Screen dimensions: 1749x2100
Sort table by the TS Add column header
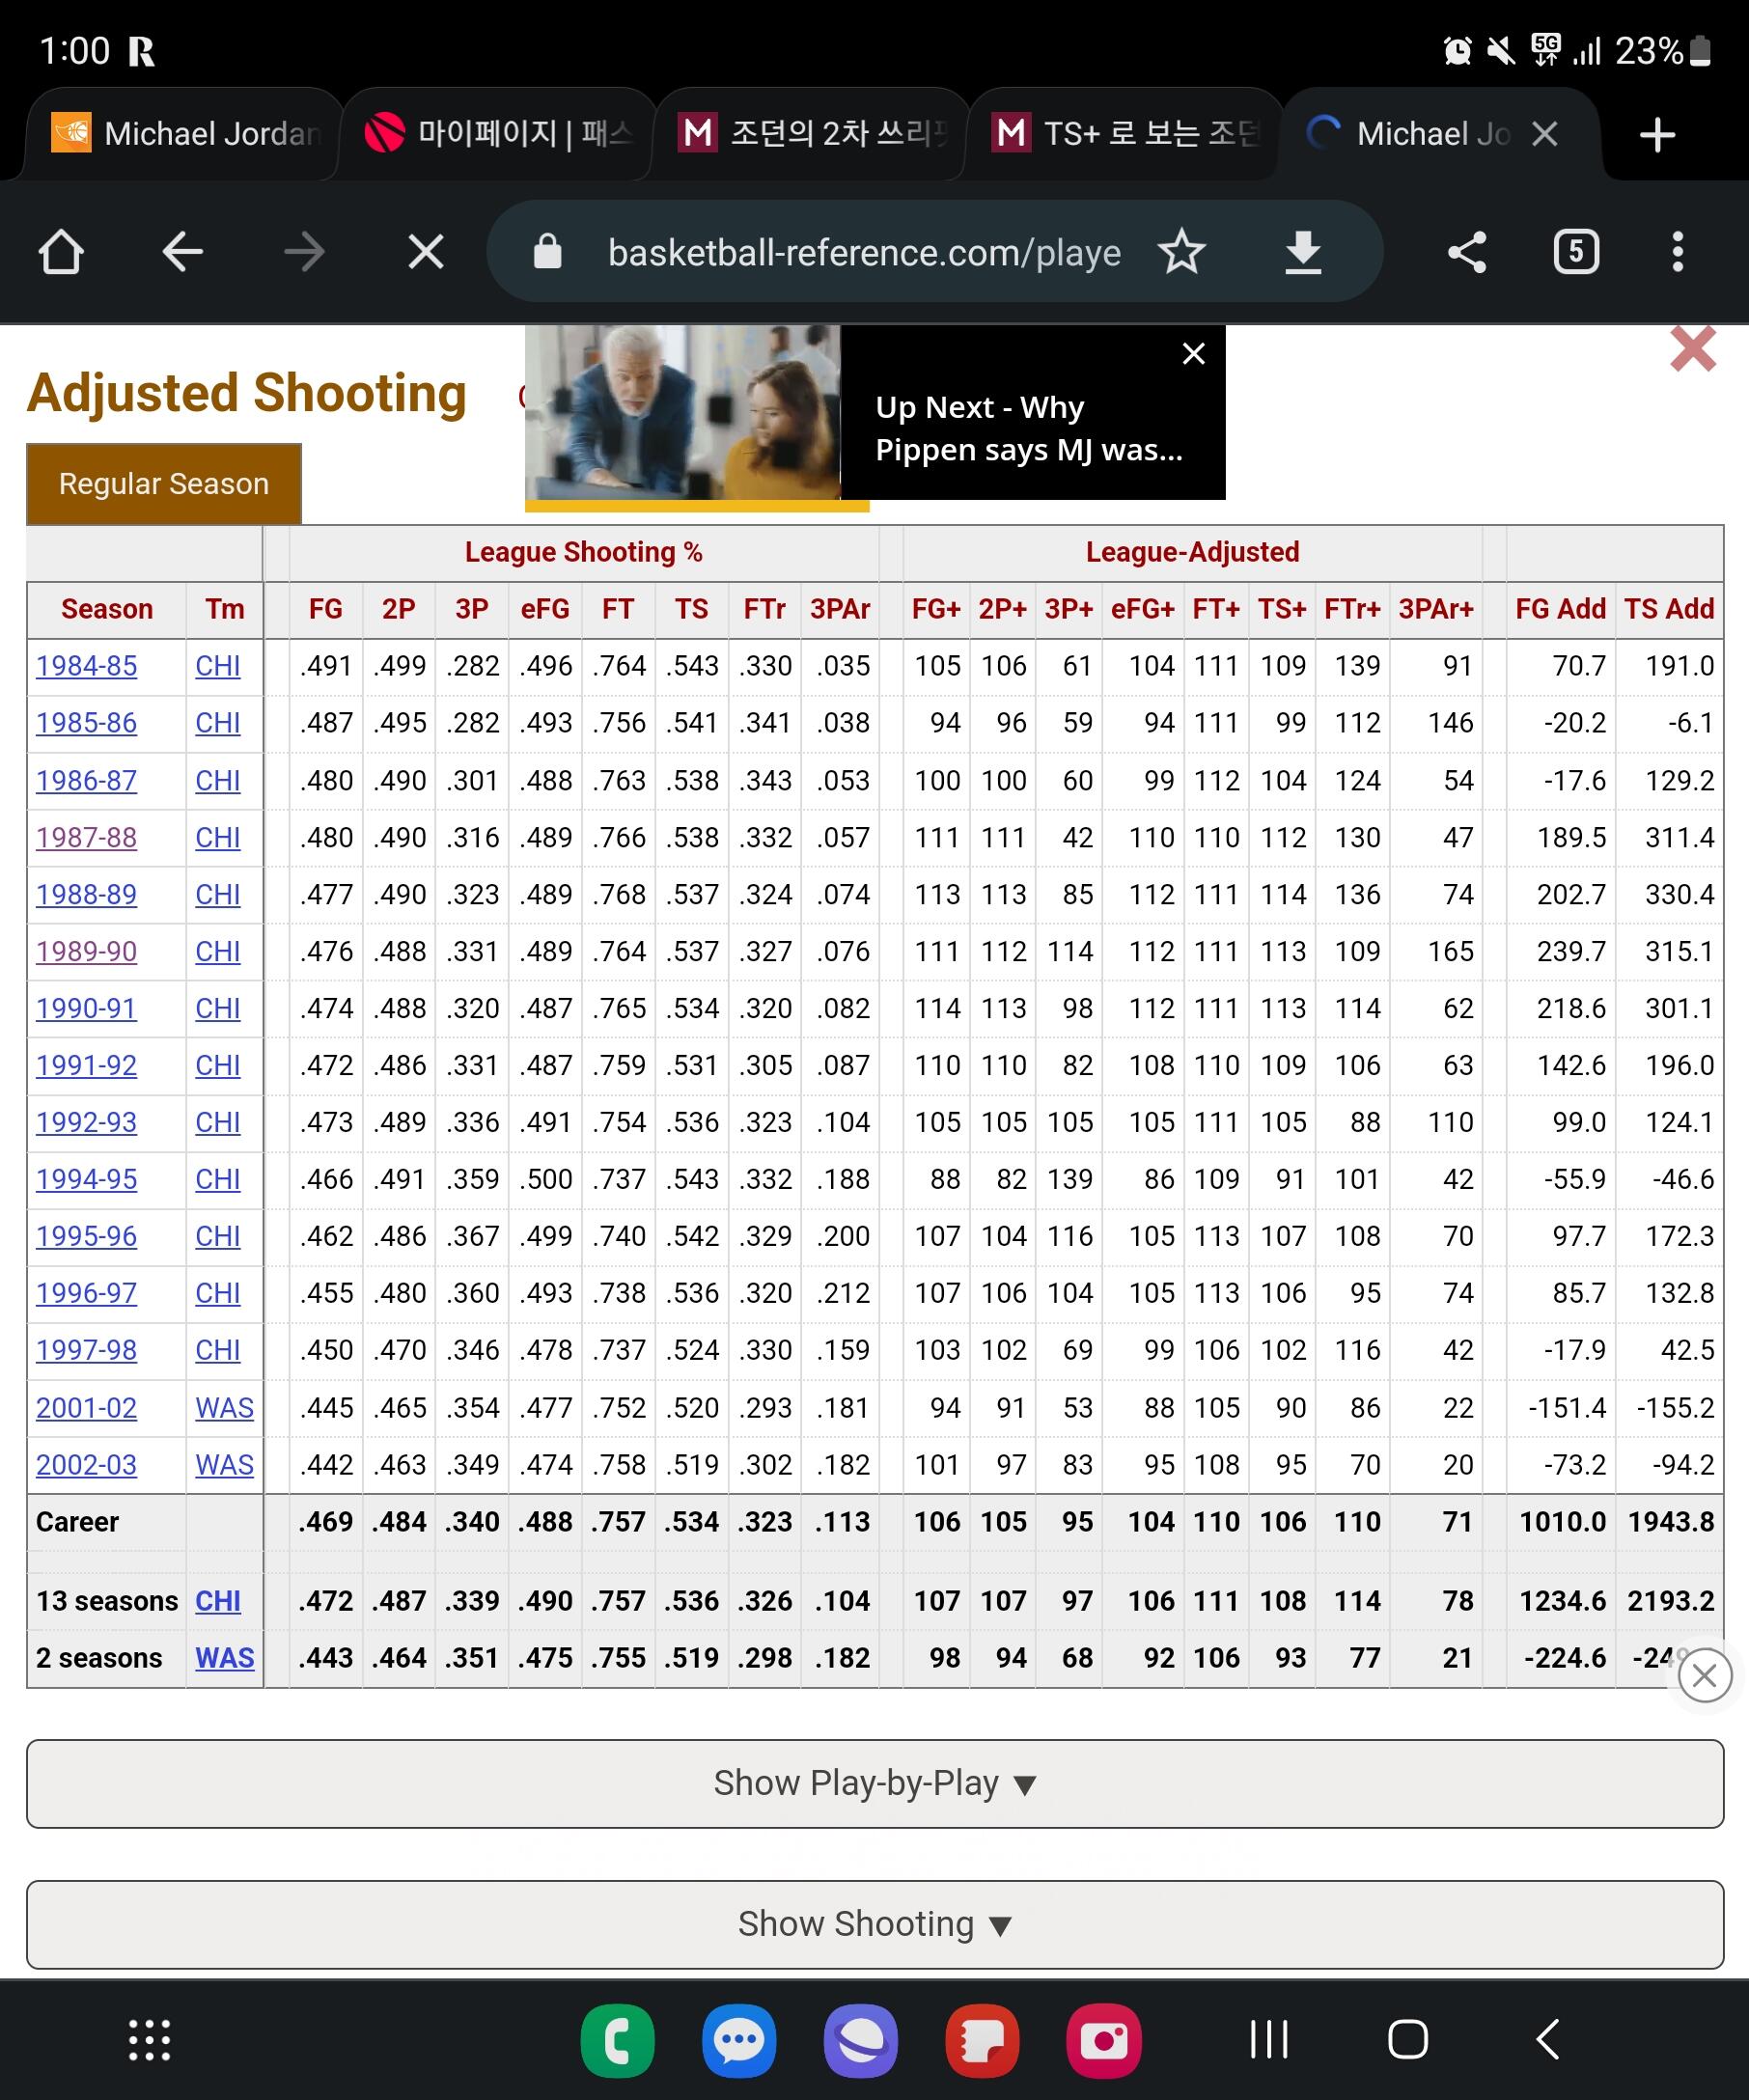1669,609
